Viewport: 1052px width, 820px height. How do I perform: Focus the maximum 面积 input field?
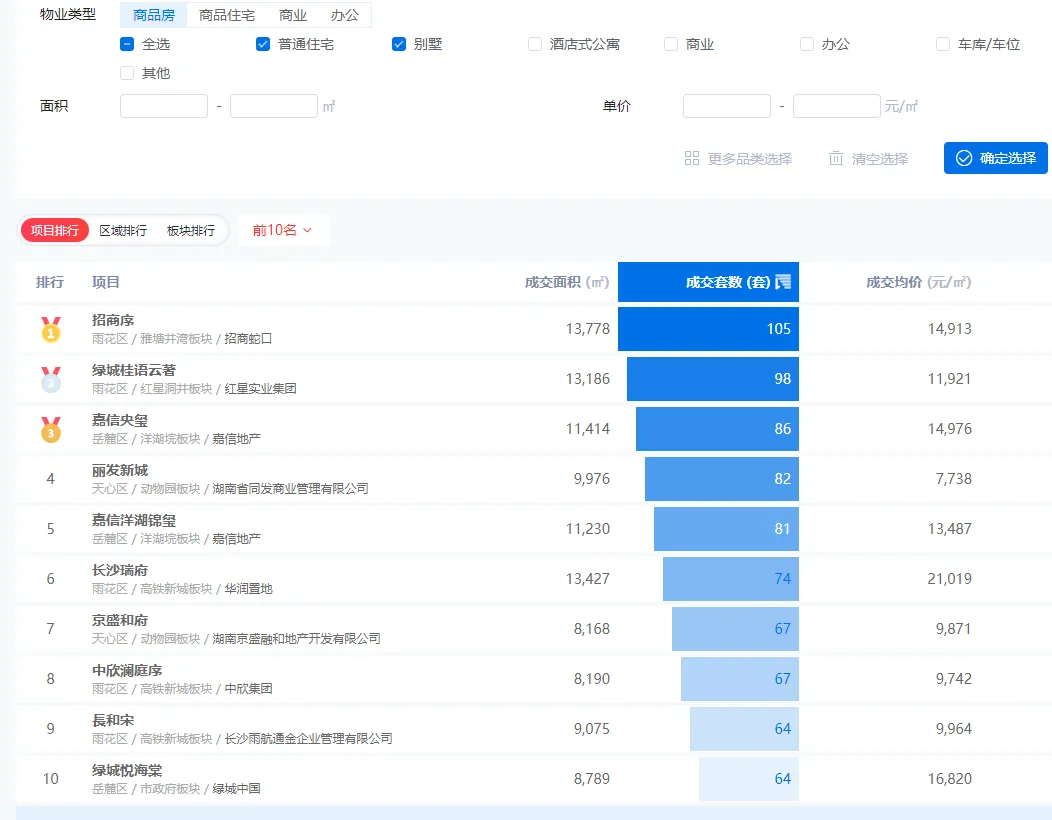click(274, 106)
